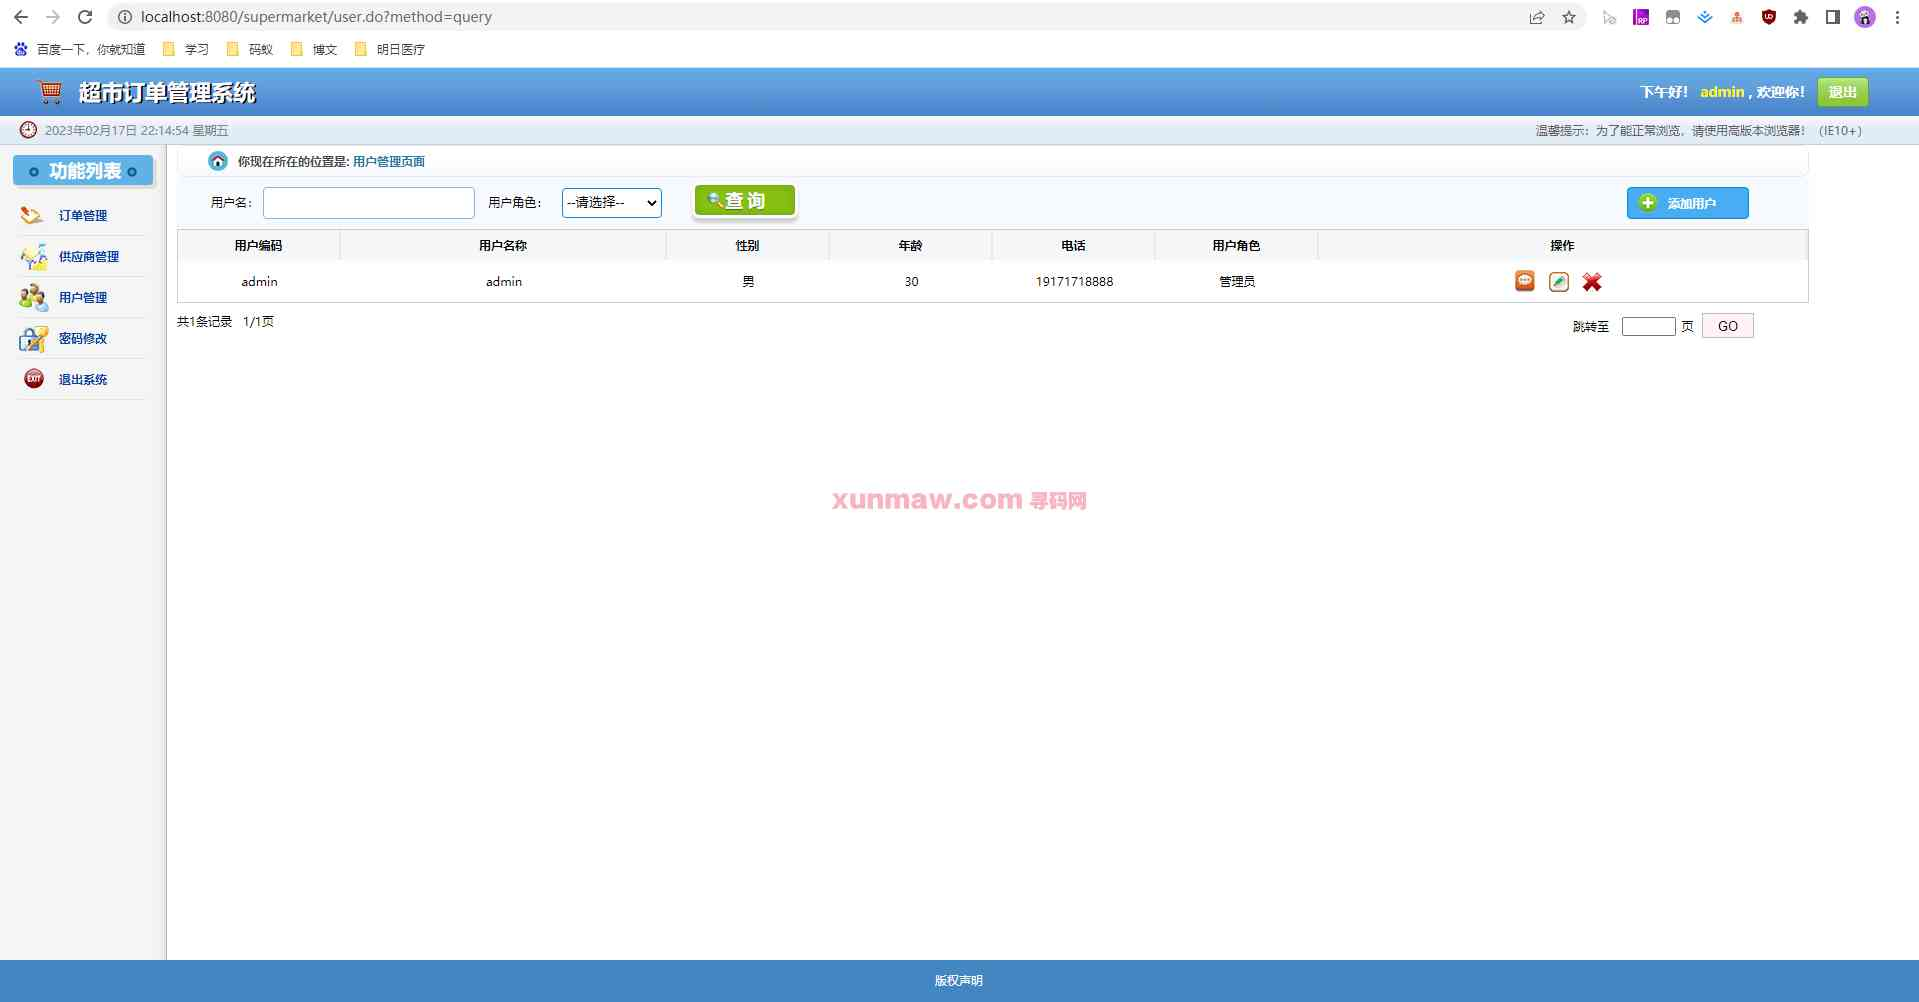
Task: Click the 用户名 input field
Action: (369, 203)
